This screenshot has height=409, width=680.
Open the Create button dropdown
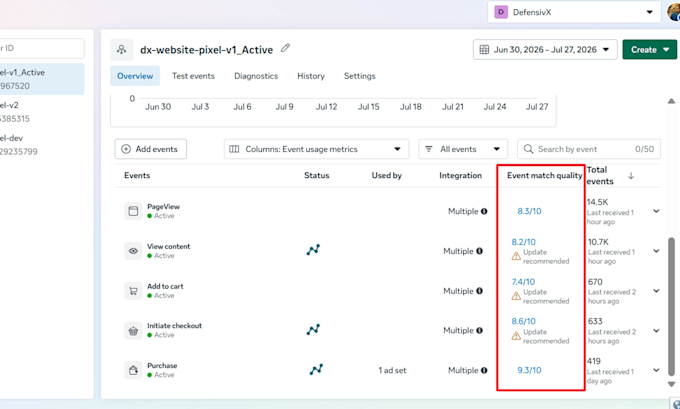pyautogui.click(x=649, y=49)
